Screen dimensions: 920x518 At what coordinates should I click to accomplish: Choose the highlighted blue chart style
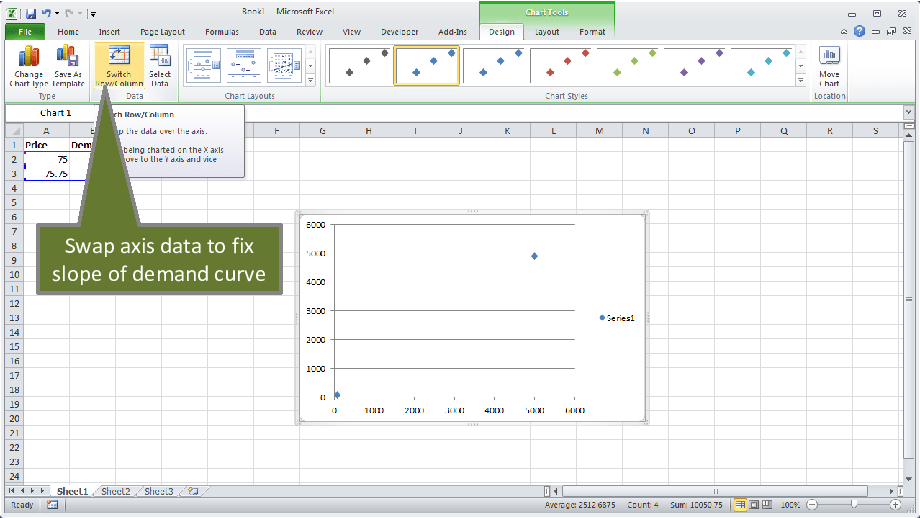(x=427, y=65)
